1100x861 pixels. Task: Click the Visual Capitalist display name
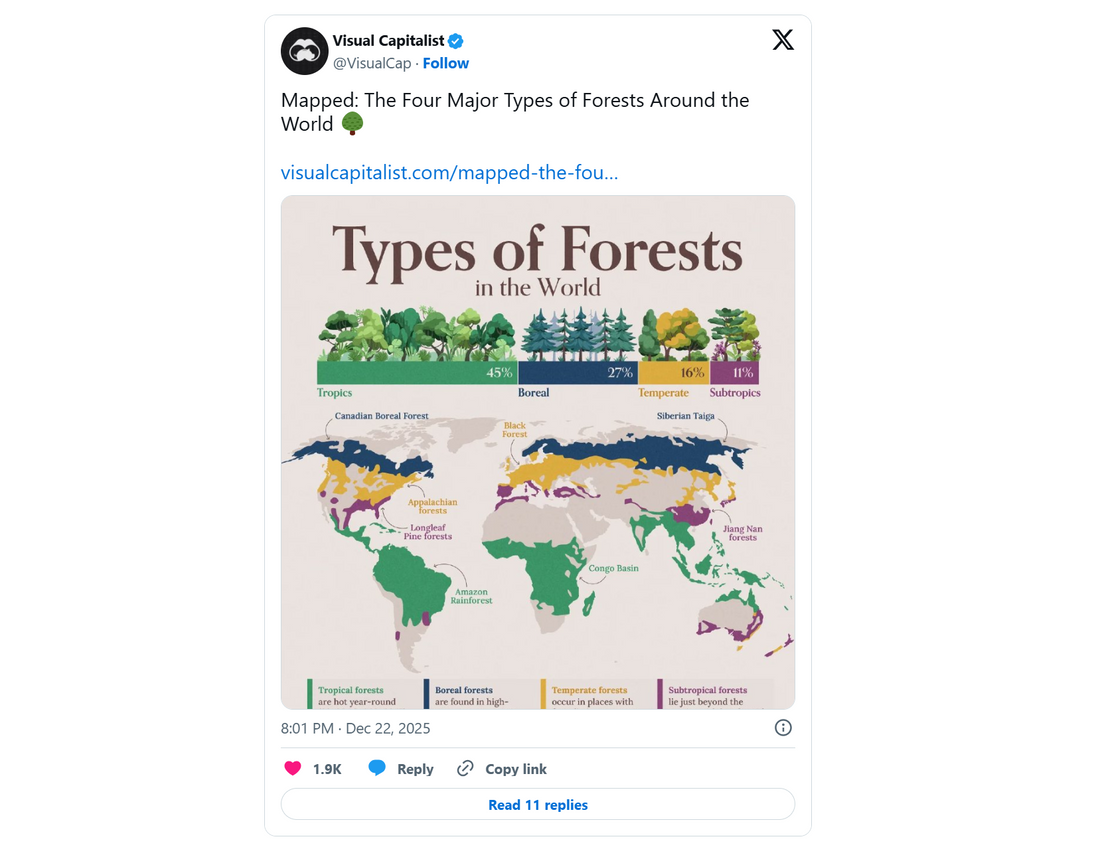(388, 40)
